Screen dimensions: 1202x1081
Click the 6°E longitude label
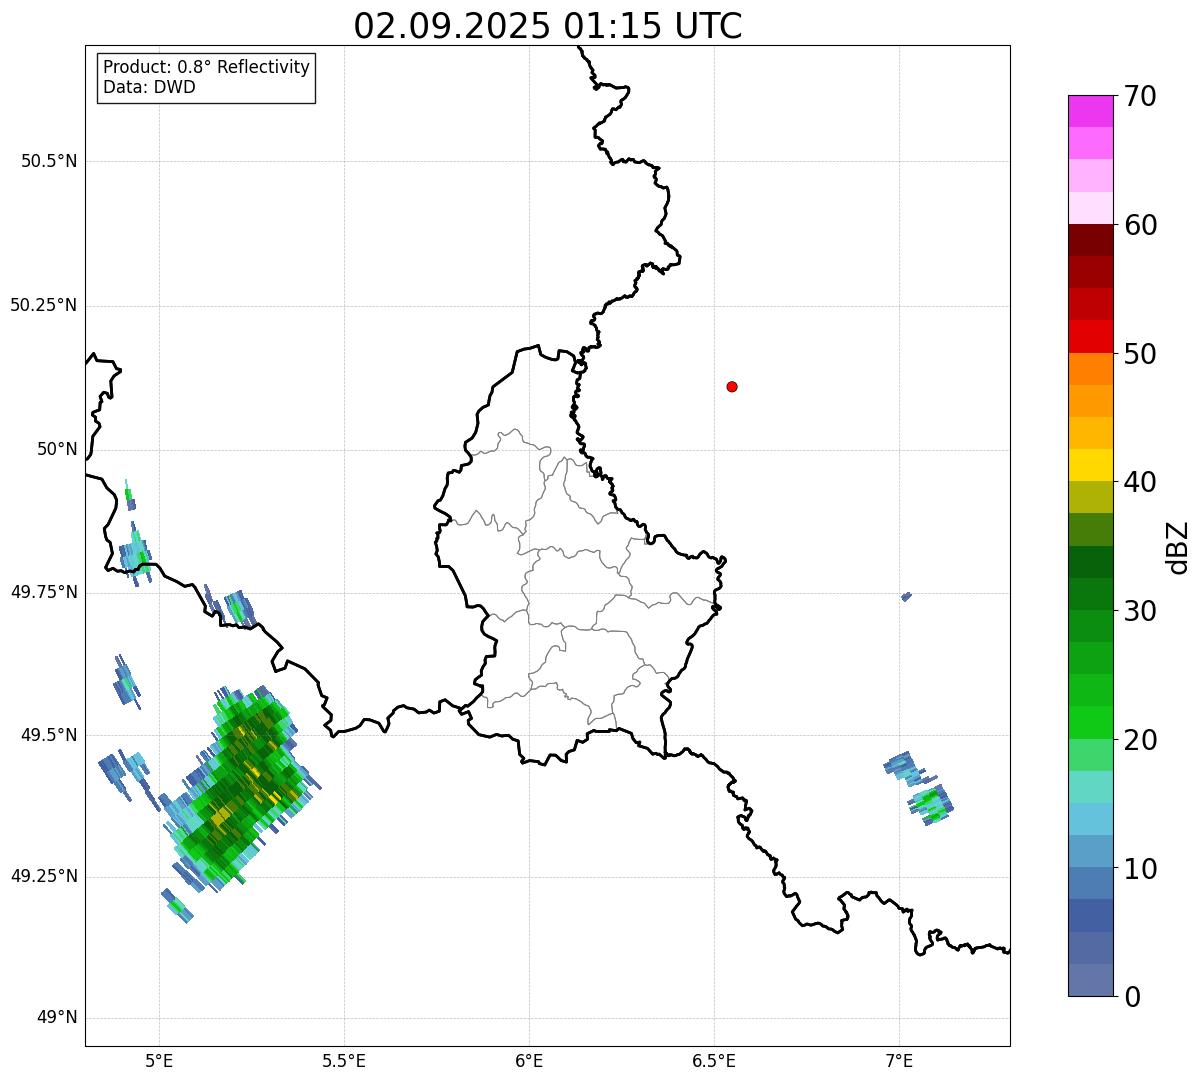click(x=529, y=1060)
